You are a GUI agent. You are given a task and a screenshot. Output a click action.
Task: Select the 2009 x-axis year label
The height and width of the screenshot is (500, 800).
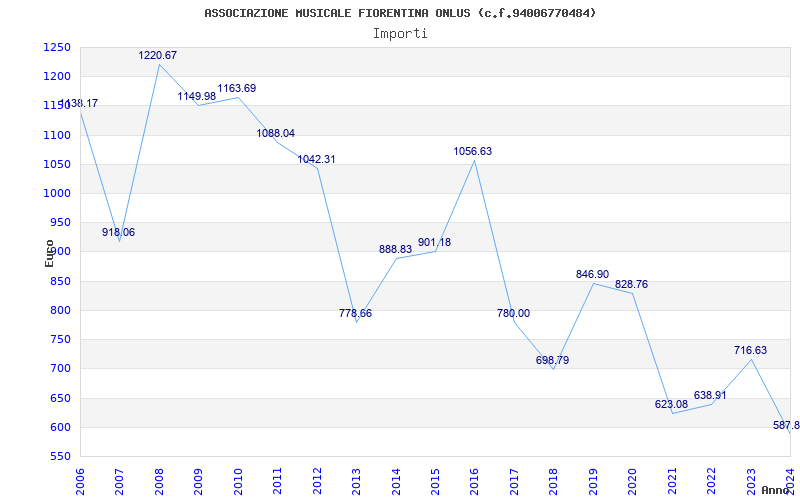(198, 482)
